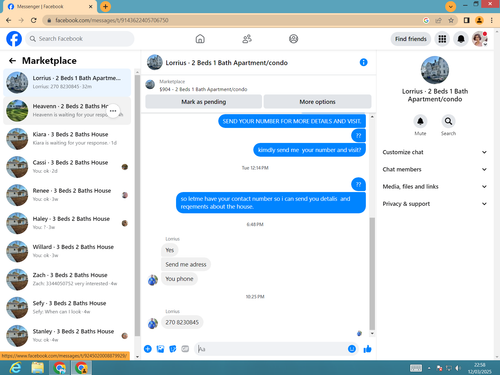Image resolution: width=500 pixels, height=375 pixels.
Task: Open the Sefy 3 Beds 2 Baths conversation
Action: [x=67, y=308]
